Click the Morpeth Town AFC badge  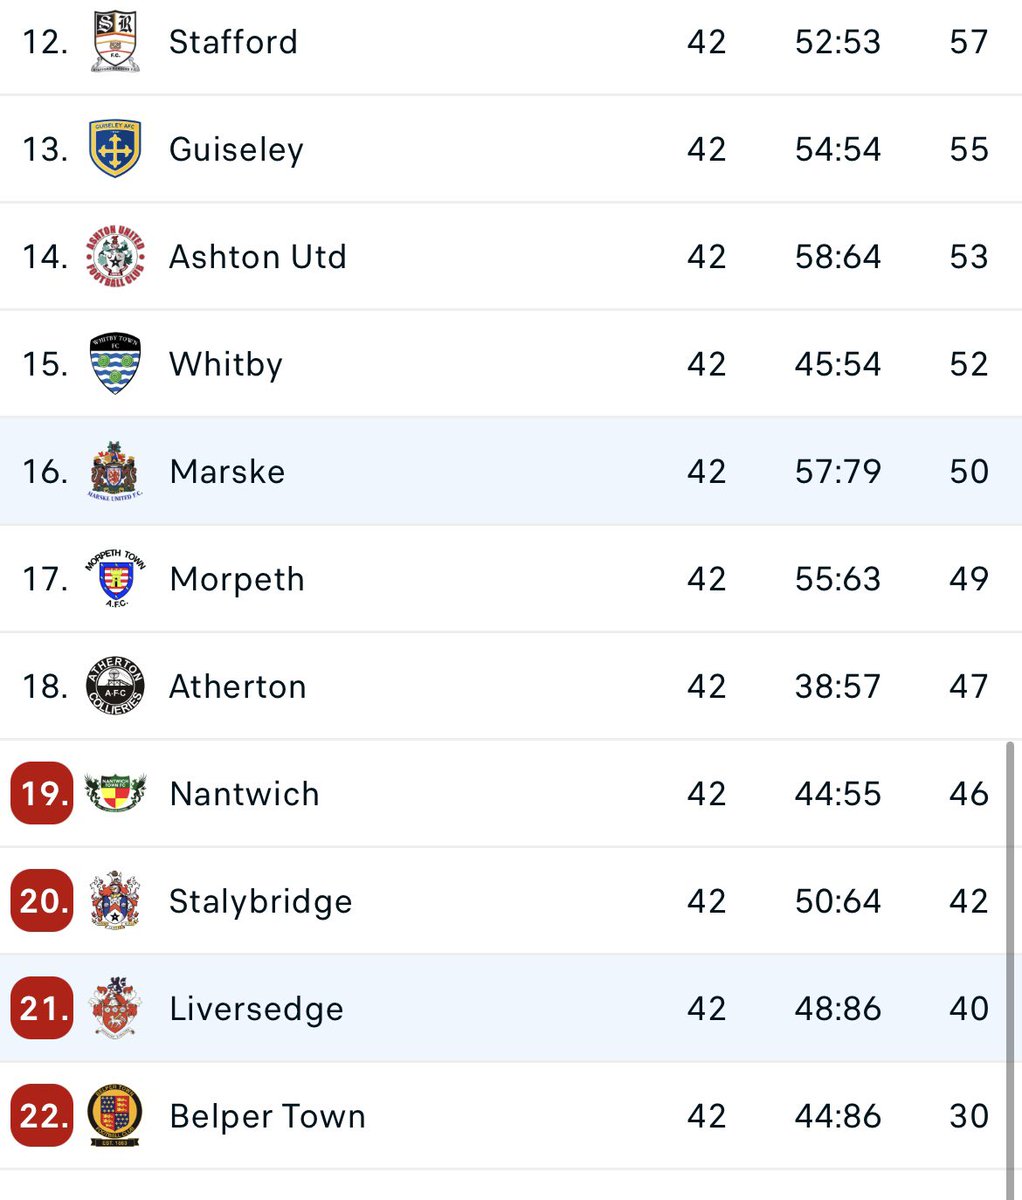[115, 578]
